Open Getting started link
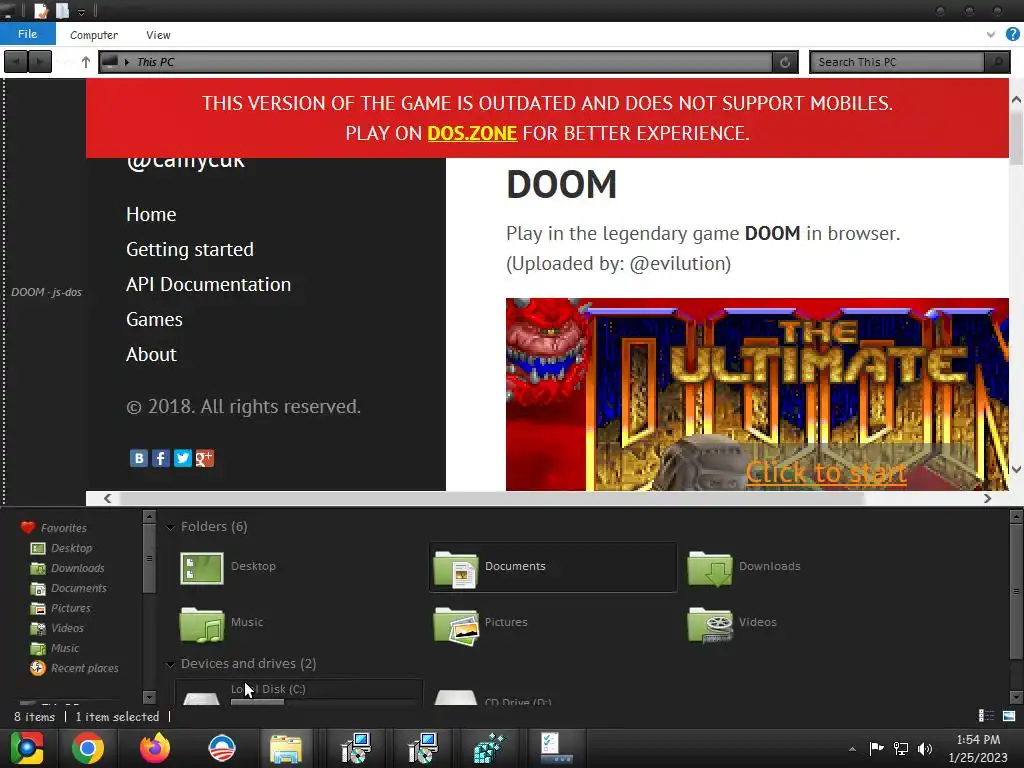The width and height of the screenshot is (1024, 768). (x=189, y=249)
